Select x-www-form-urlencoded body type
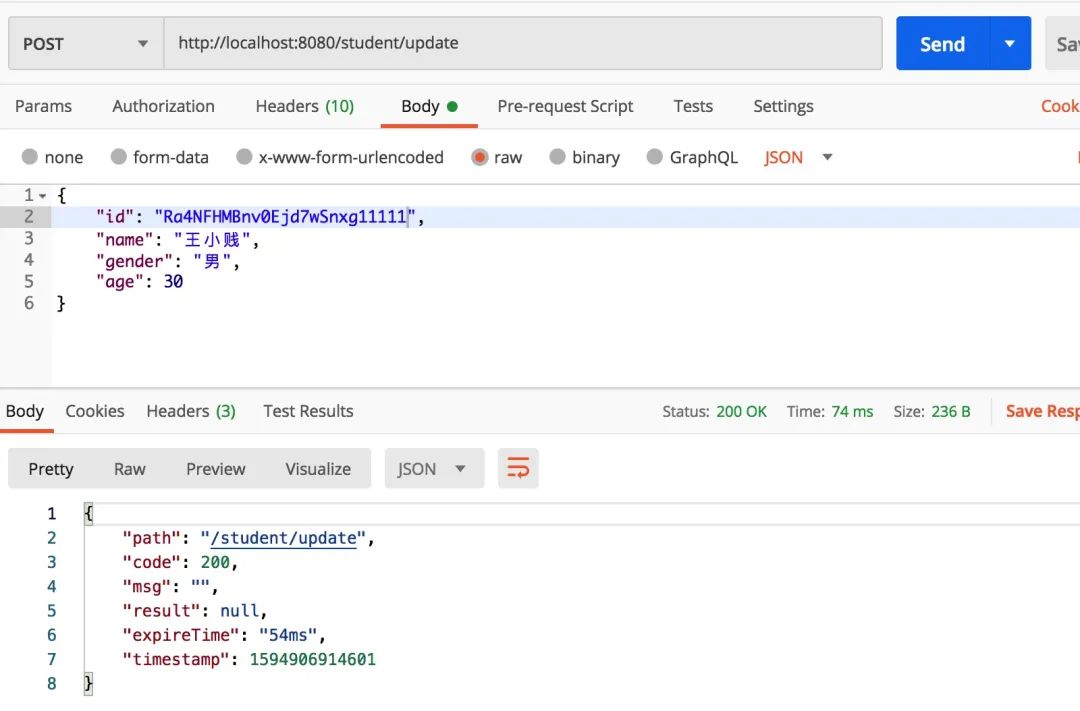The width and height of the screenshot is (1080, 711). pos(244,157)
